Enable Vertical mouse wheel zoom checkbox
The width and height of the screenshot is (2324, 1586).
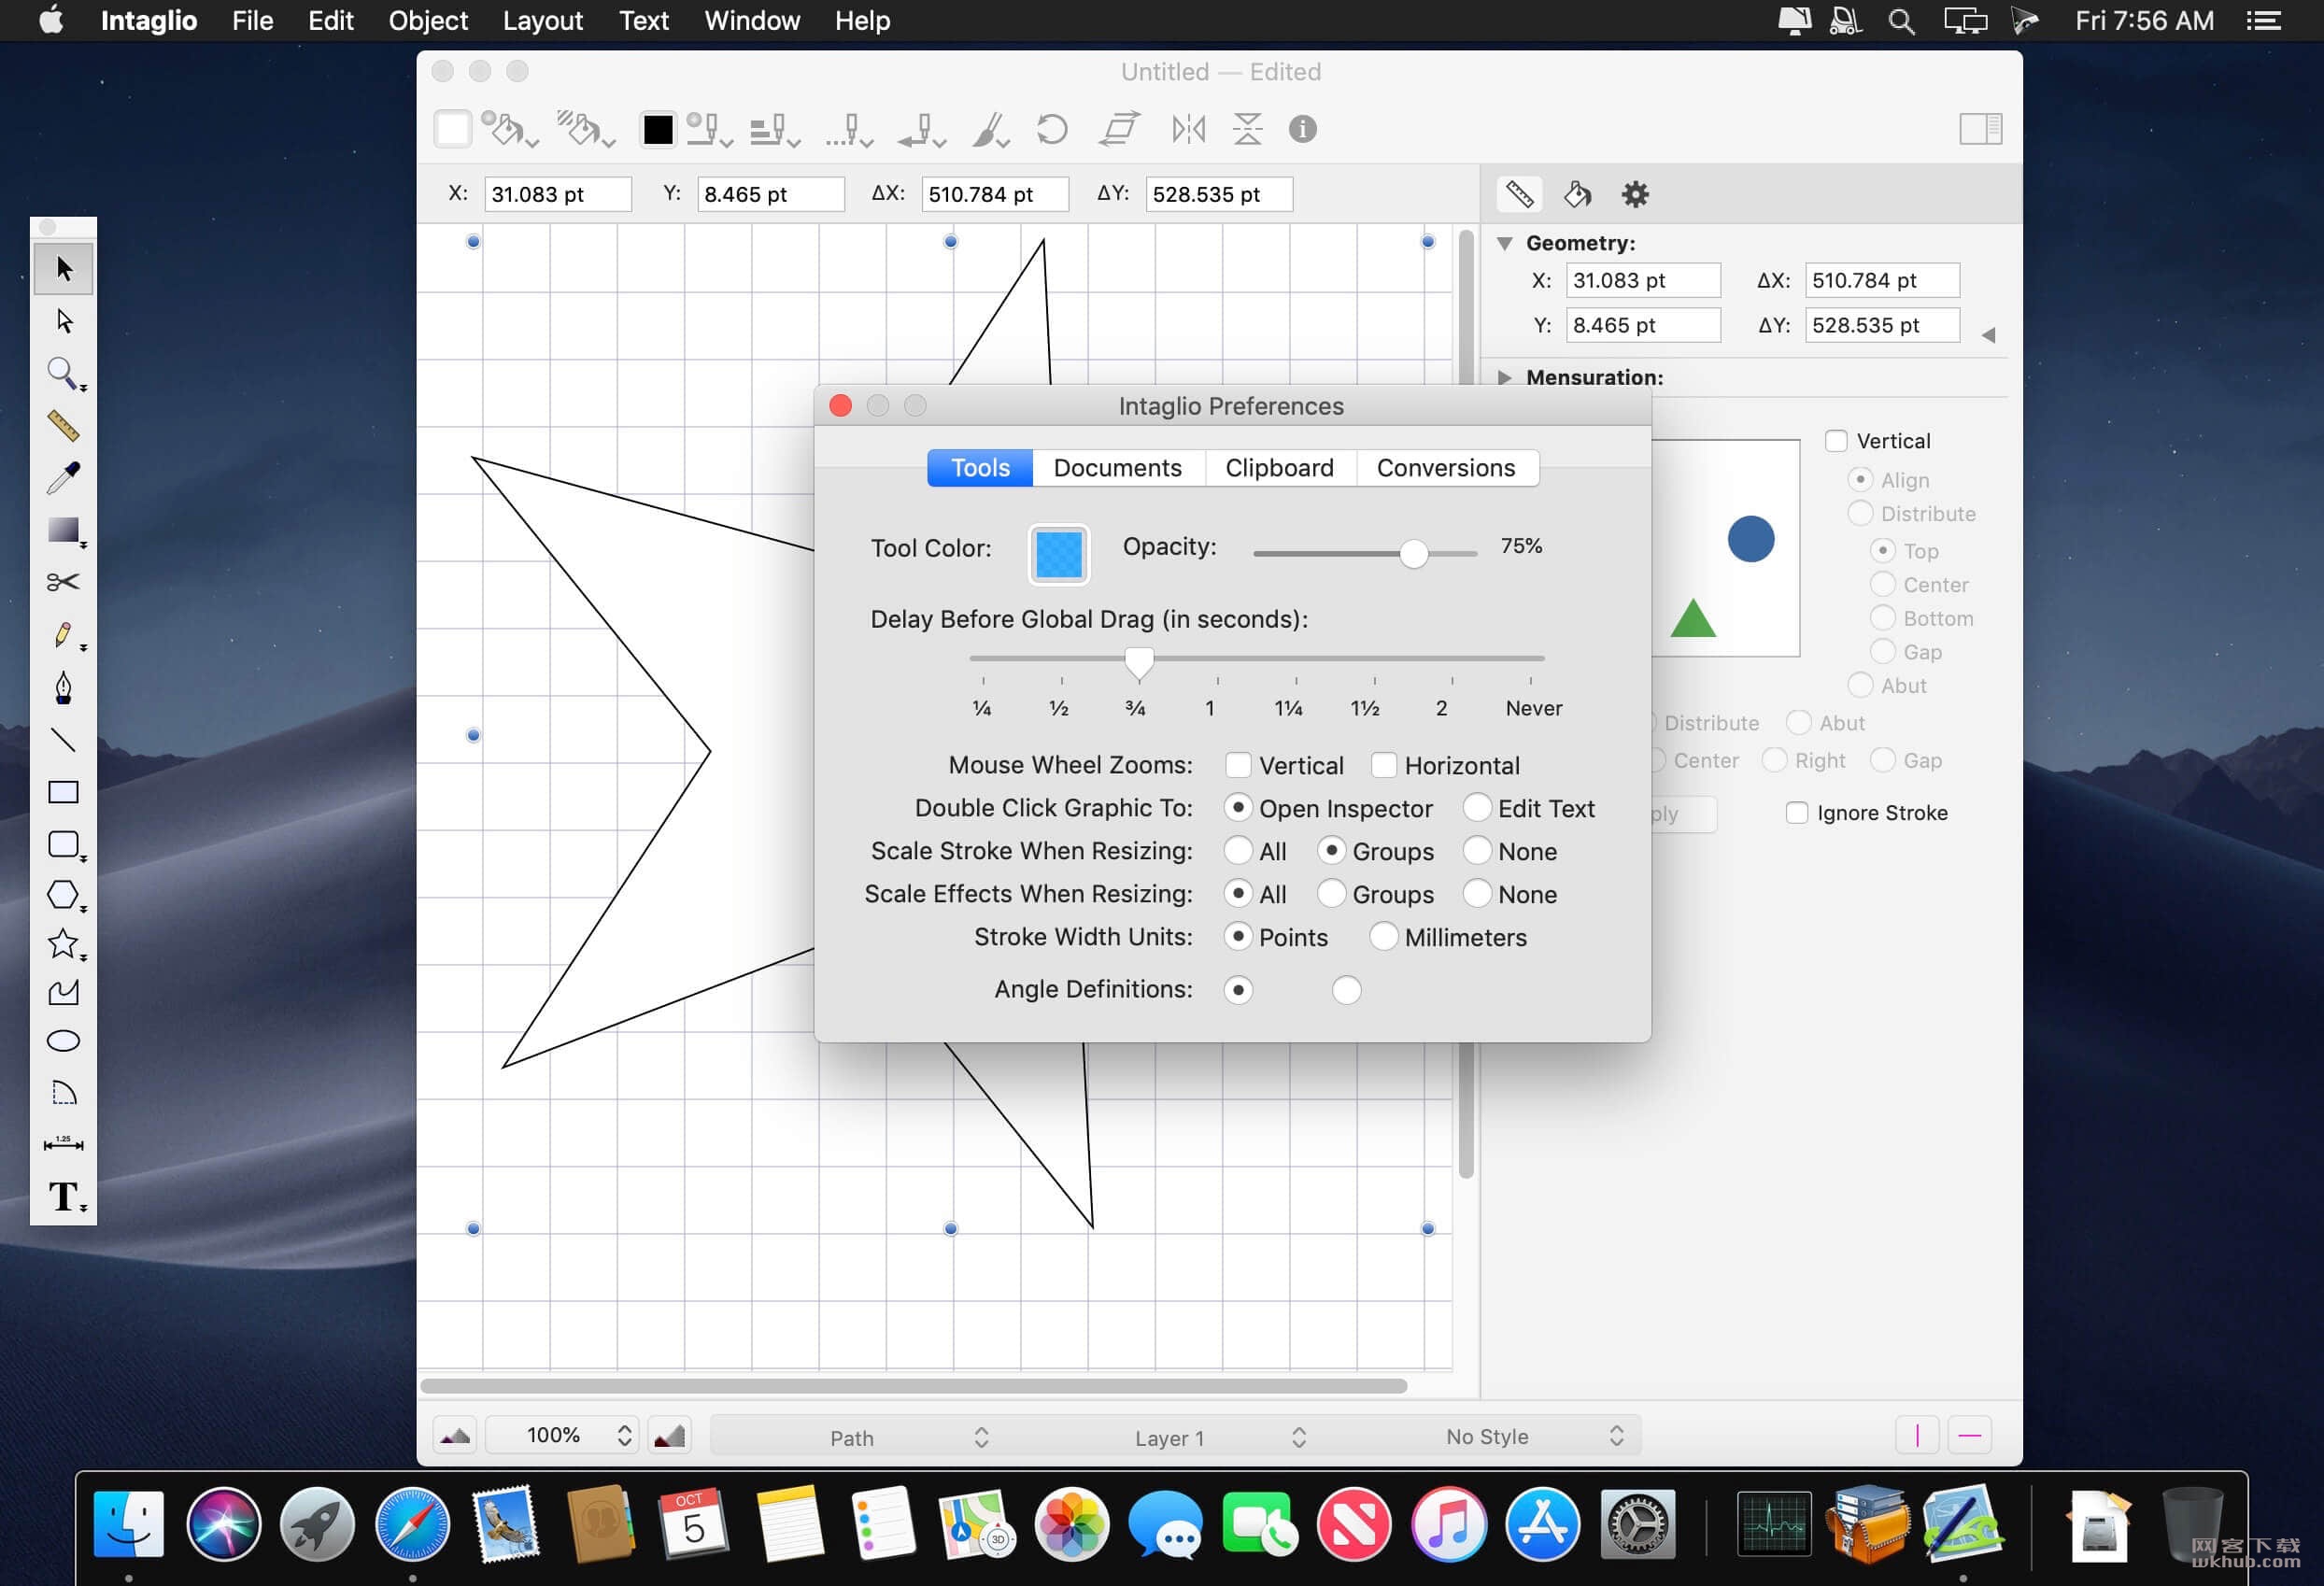(1237, 765)
